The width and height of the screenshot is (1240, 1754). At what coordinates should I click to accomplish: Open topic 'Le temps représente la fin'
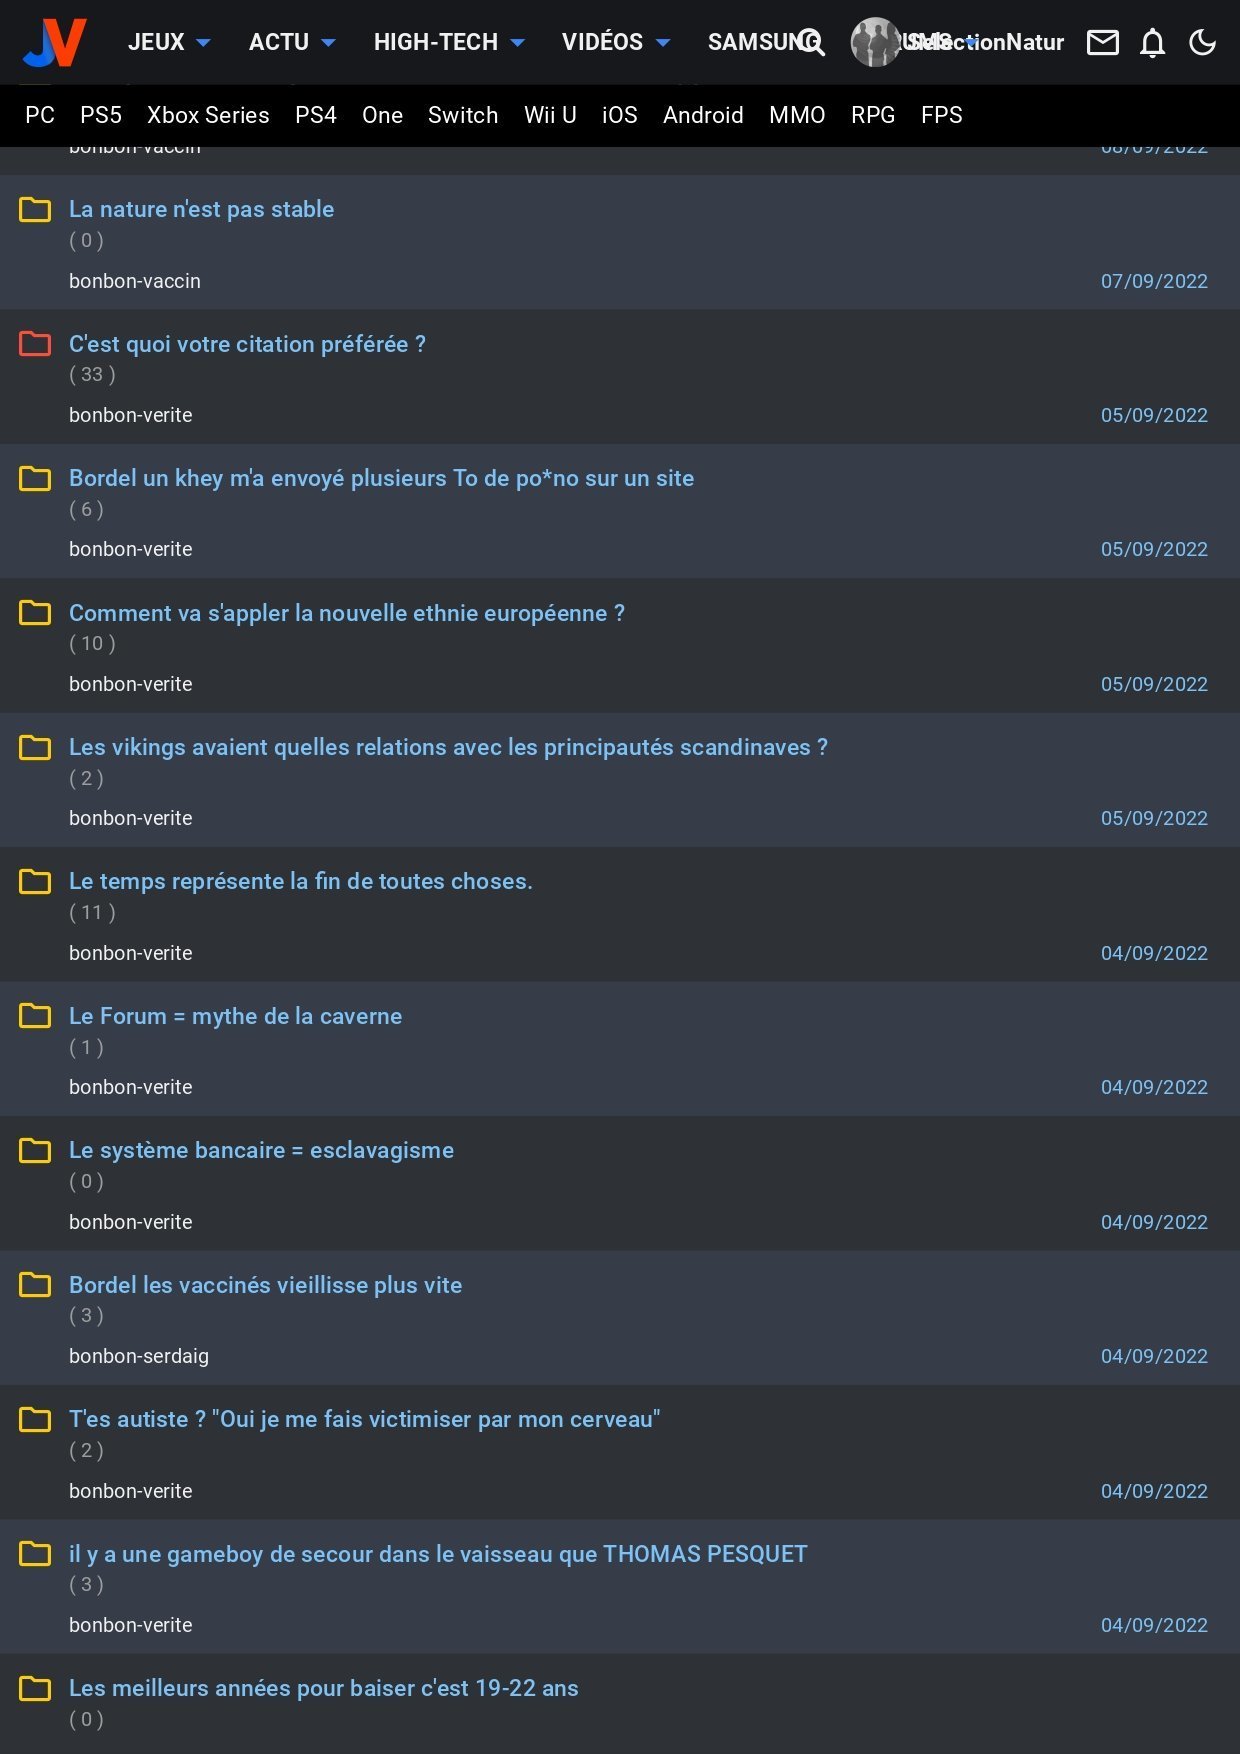point(300,881)
